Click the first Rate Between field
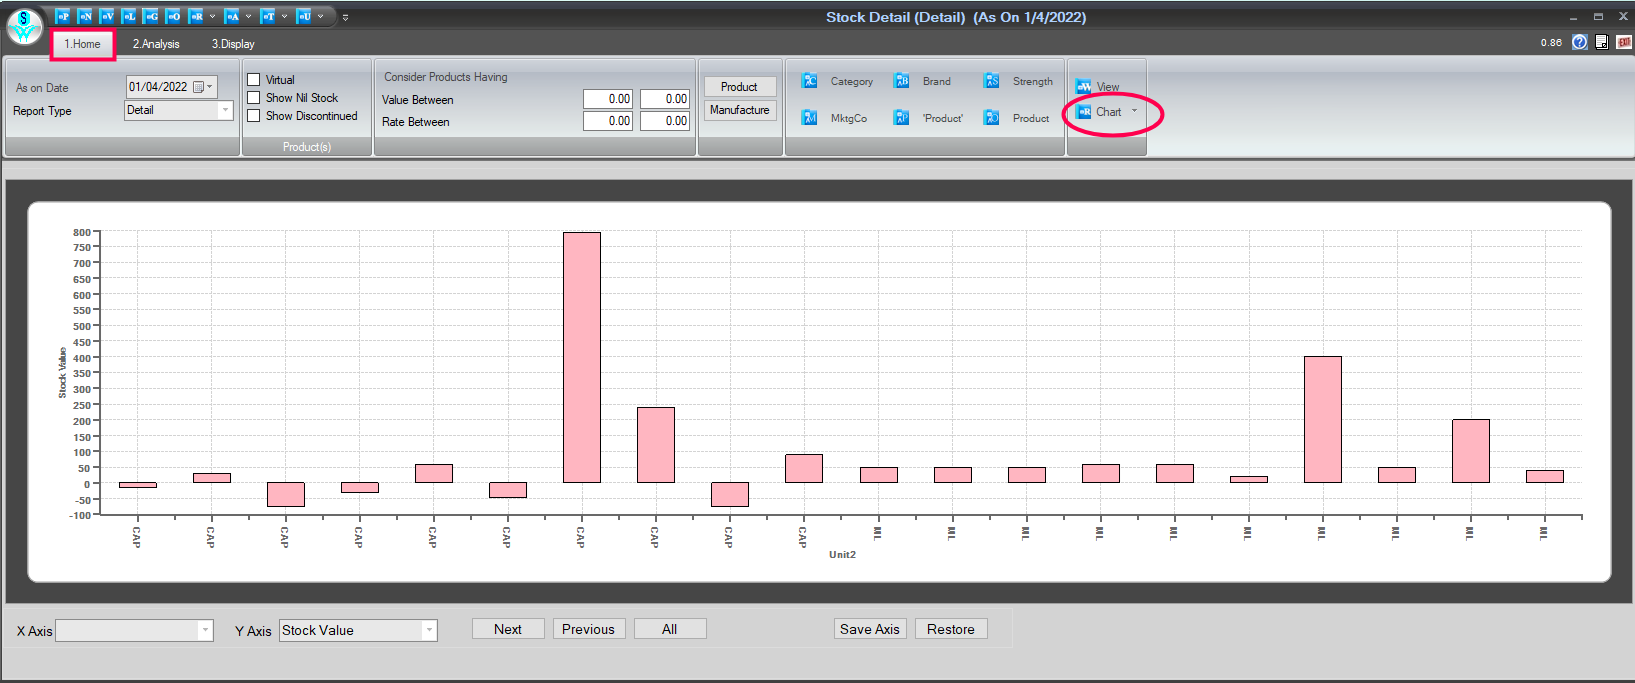Image resolution: width=1635 pixels, height=683 pixels. [x=608, y=121]
